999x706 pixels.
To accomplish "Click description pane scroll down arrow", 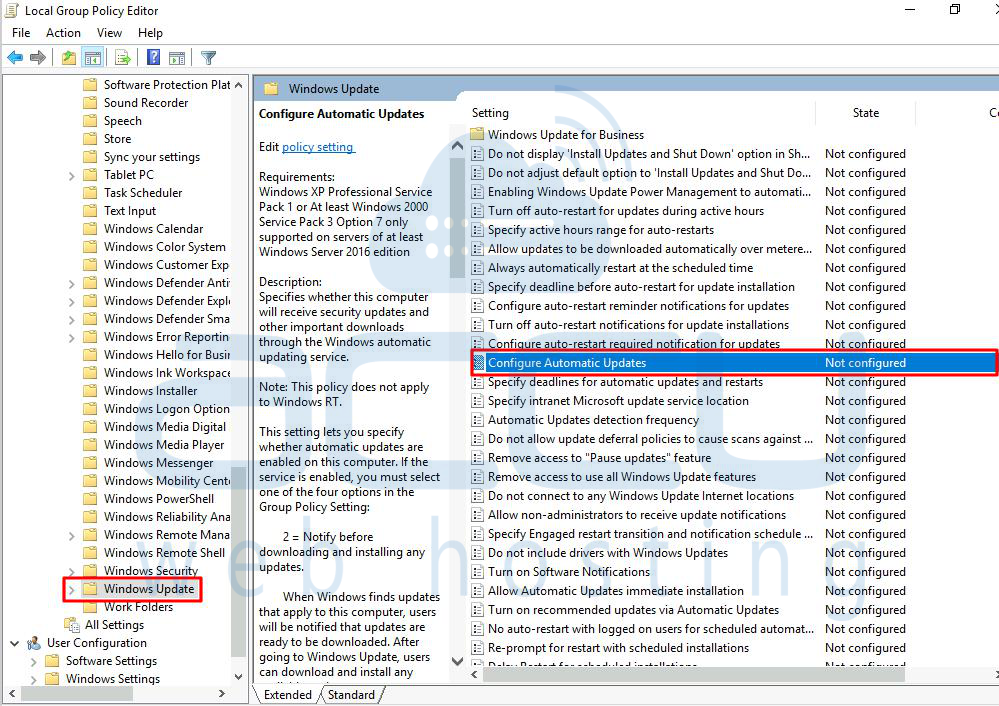I will pos(457,661).
